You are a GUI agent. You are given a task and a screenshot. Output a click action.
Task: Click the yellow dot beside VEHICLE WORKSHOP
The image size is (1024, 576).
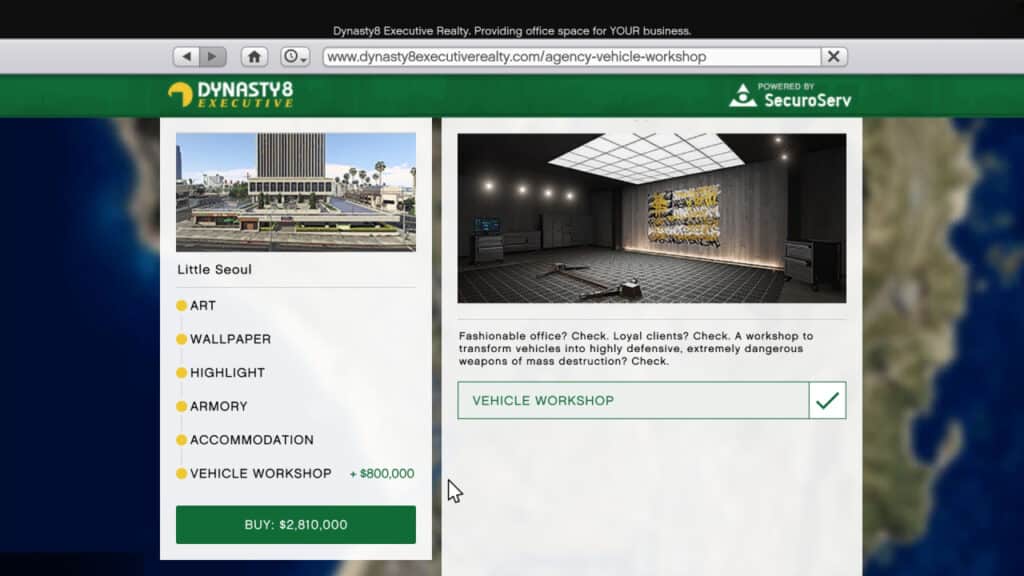182,473
